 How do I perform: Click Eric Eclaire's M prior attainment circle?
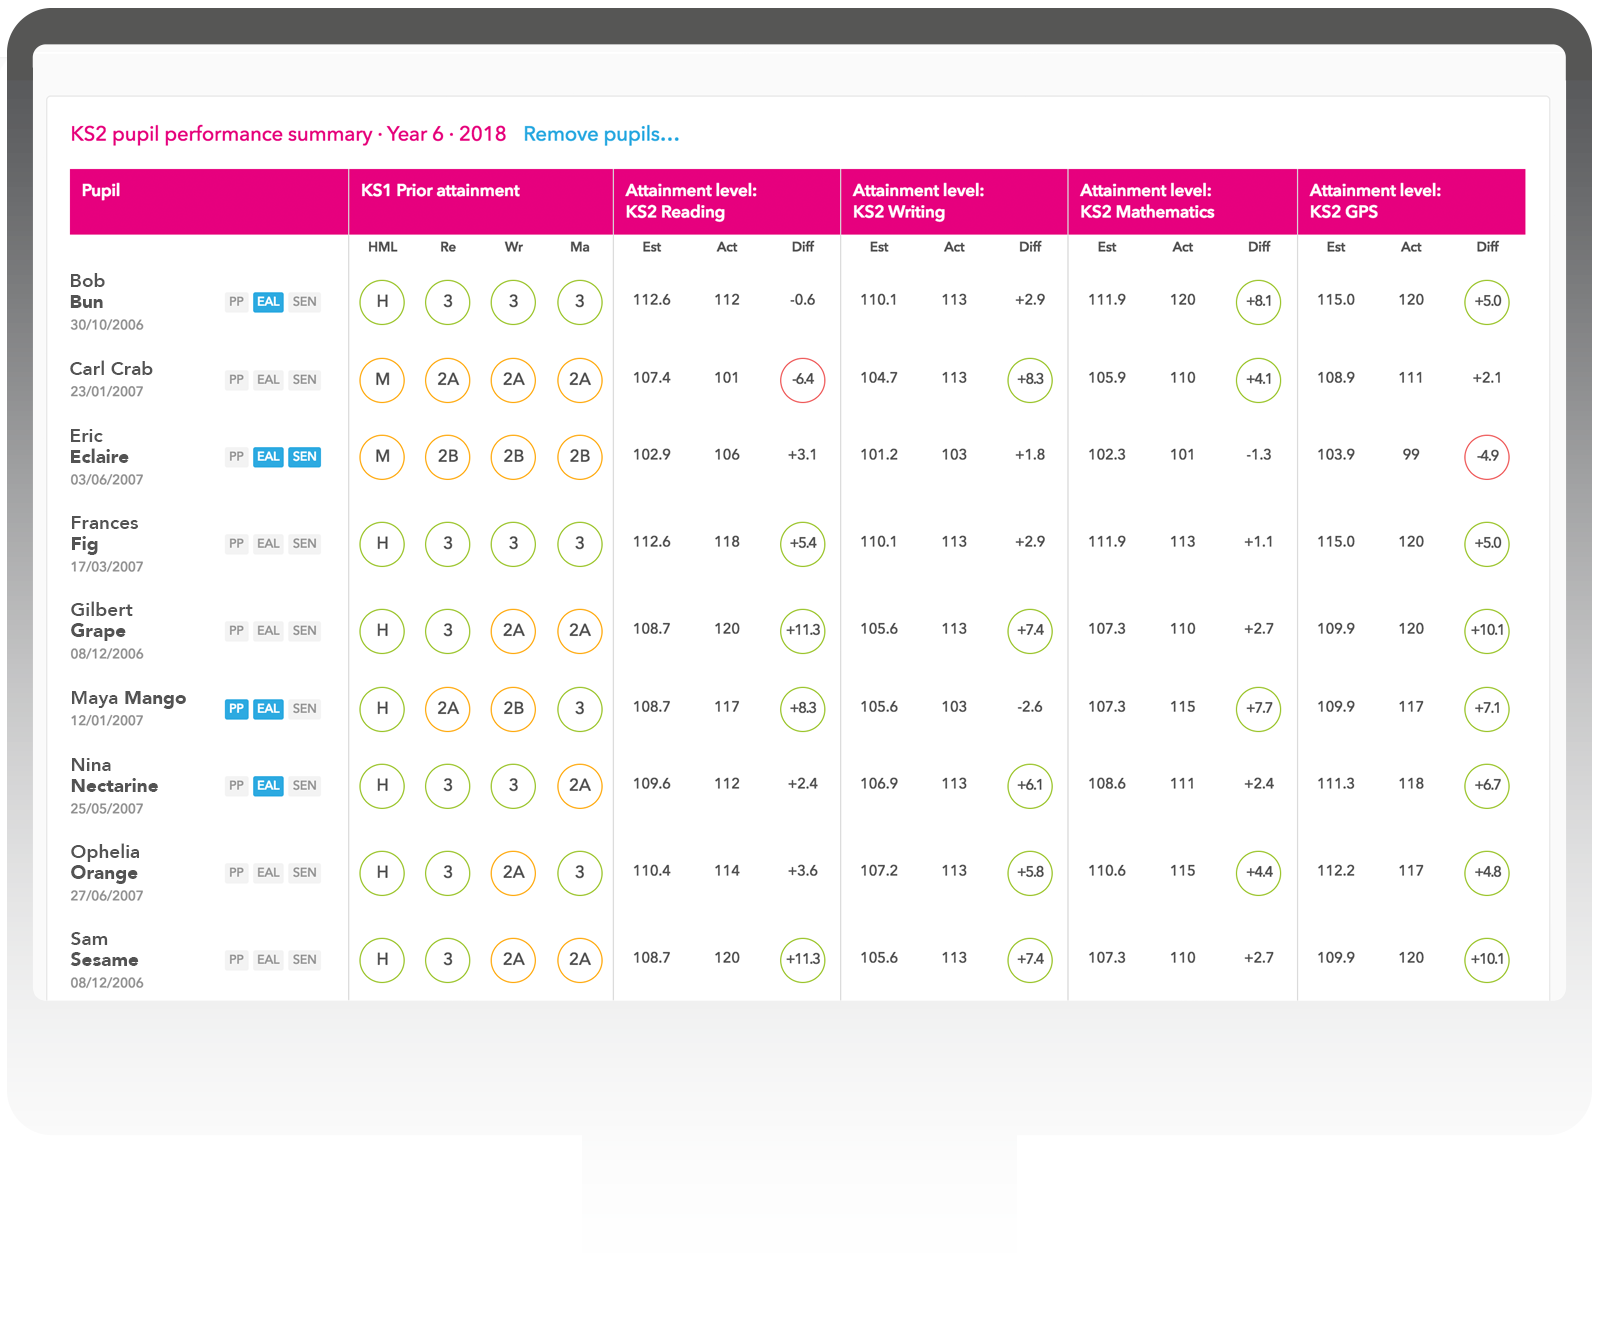382,457
